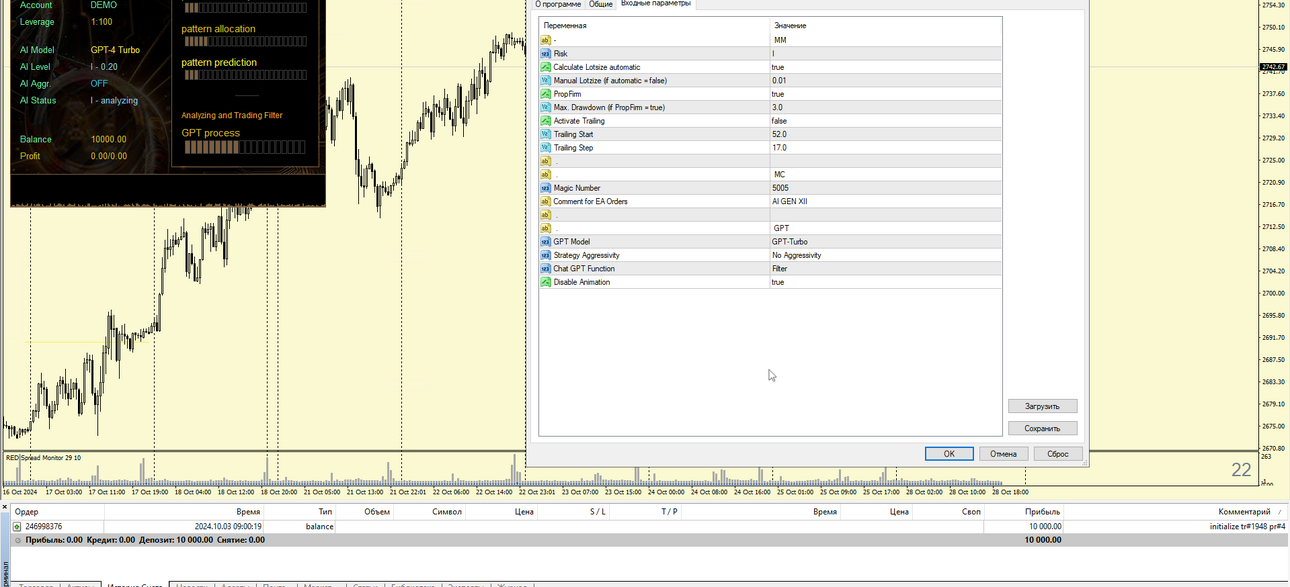Click the icon beside the Magic Number row
The image size is (1290, 587).
545,188
